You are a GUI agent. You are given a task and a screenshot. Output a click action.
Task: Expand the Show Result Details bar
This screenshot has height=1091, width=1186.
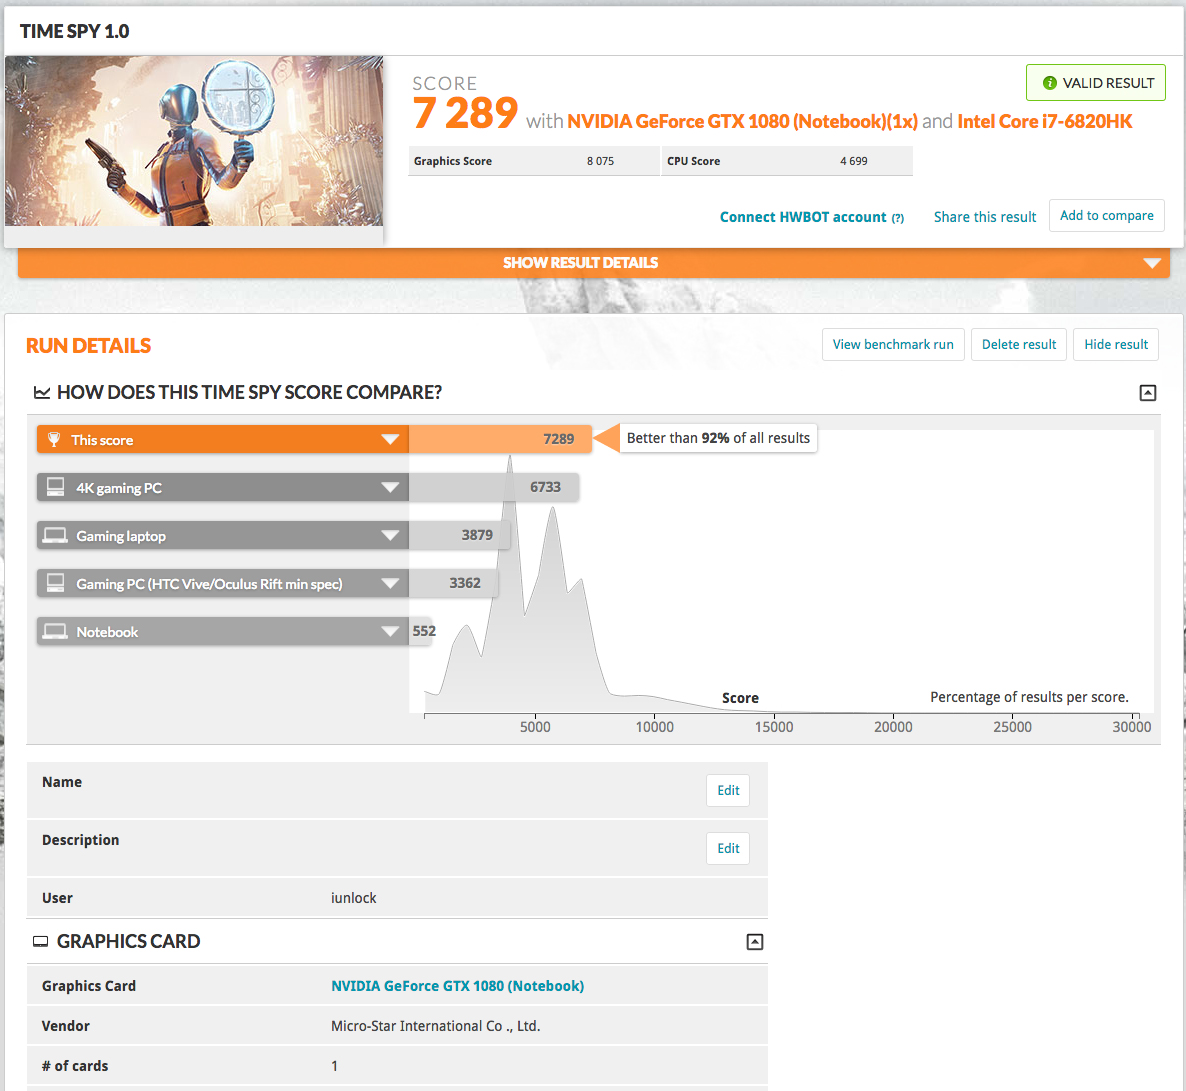[x=594, y=263]
